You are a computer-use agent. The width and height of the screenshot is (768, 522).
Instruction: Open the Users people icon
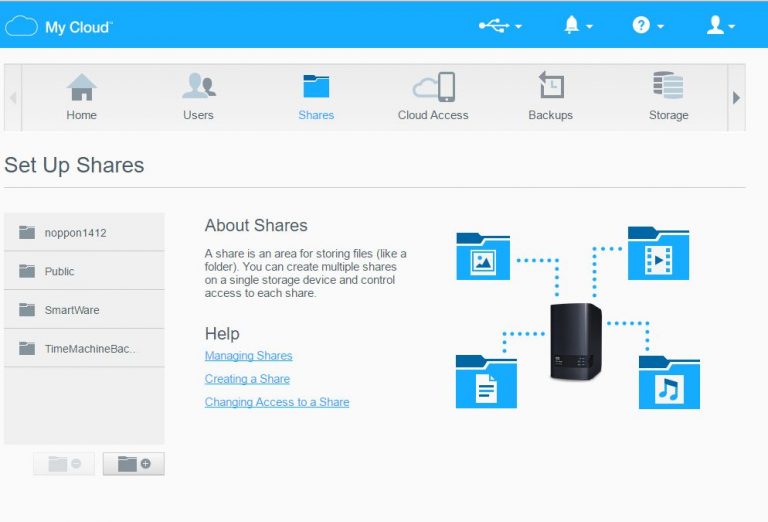coord(198,86)
